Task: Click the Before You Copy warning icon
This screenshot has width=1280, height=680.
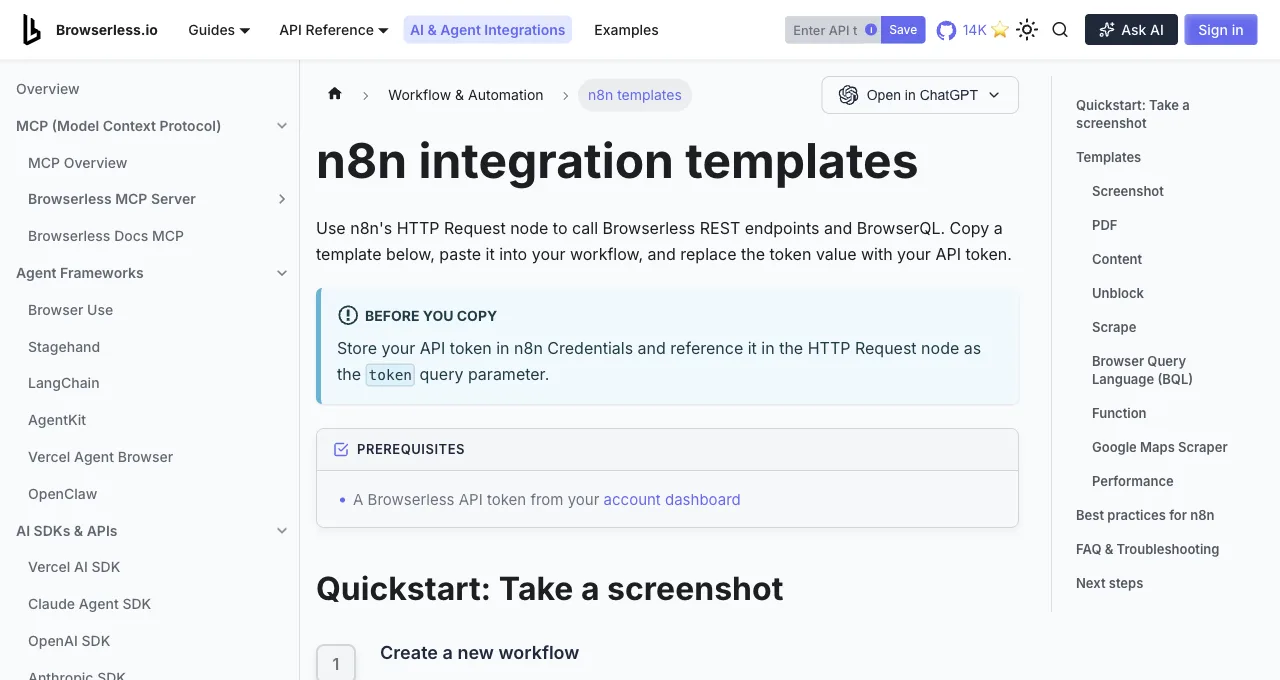Action: 348,315
